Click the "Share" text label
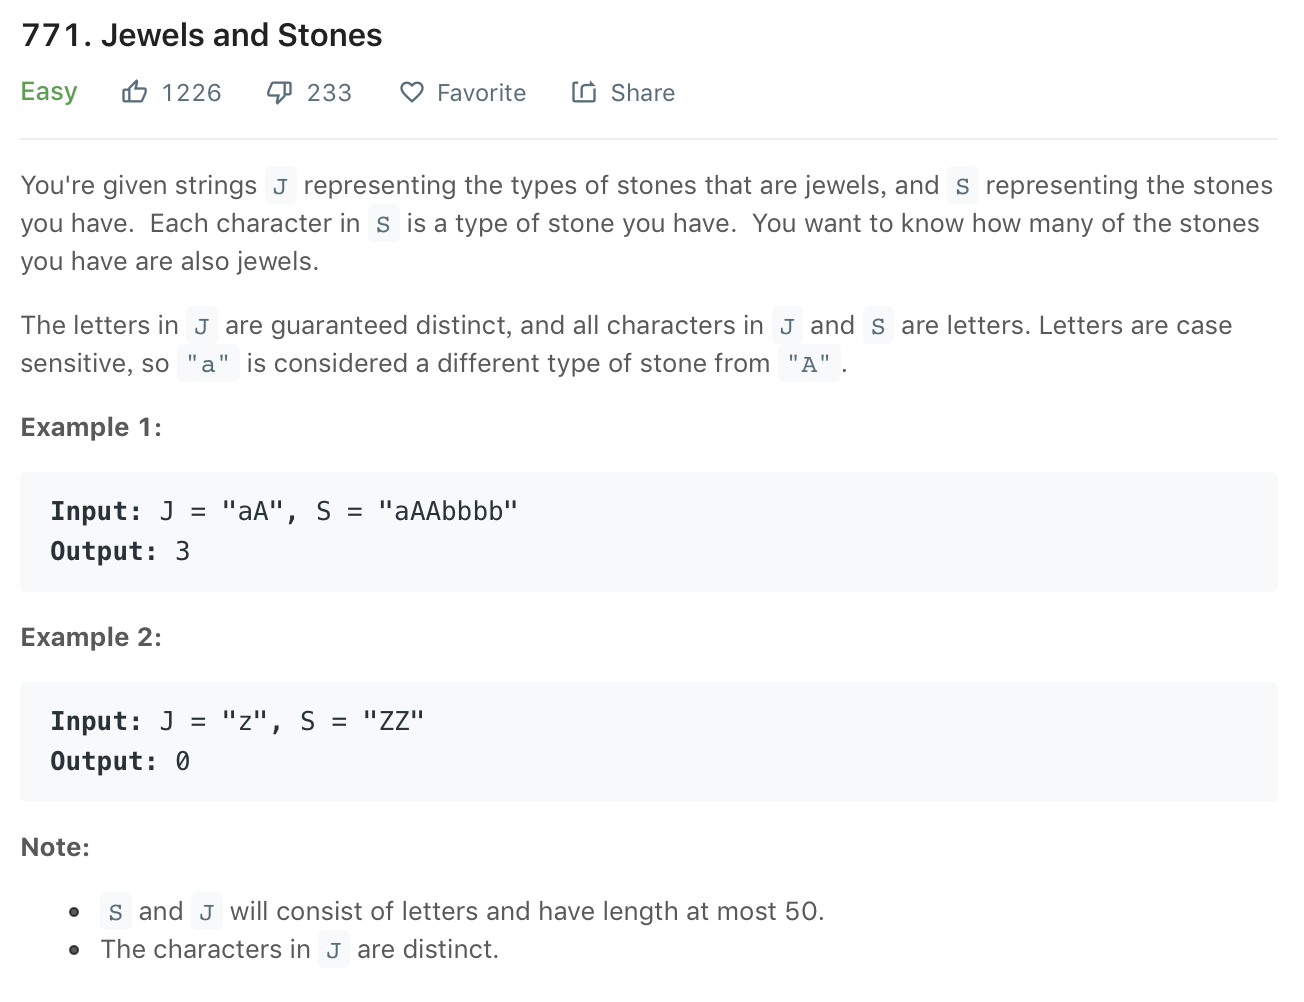1304x1002 pixels. pyautogui.click(x=642, y=93)
